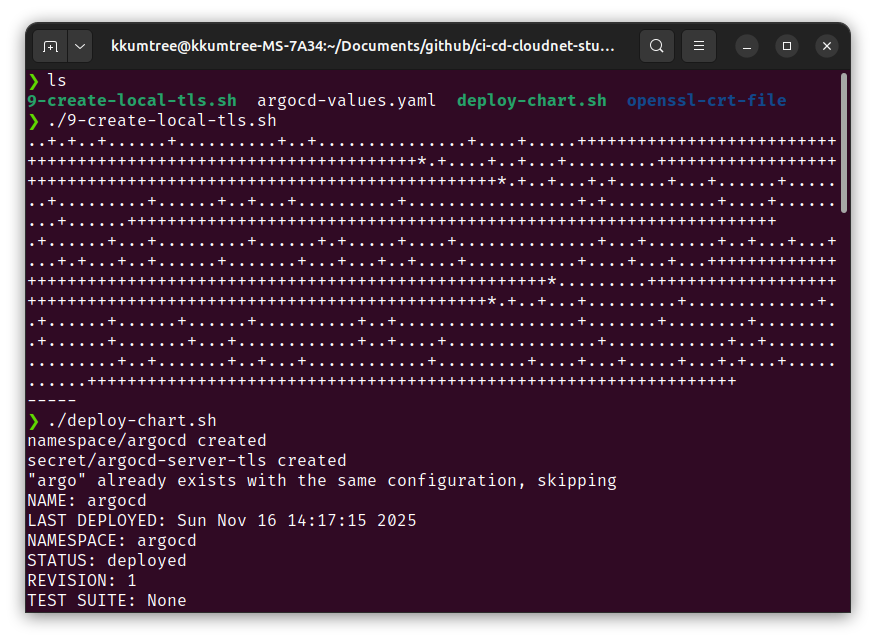Click the deploy-chart.sh file name in ls output
The height and width of the screenshot is (641, 876).
point(532,101)
